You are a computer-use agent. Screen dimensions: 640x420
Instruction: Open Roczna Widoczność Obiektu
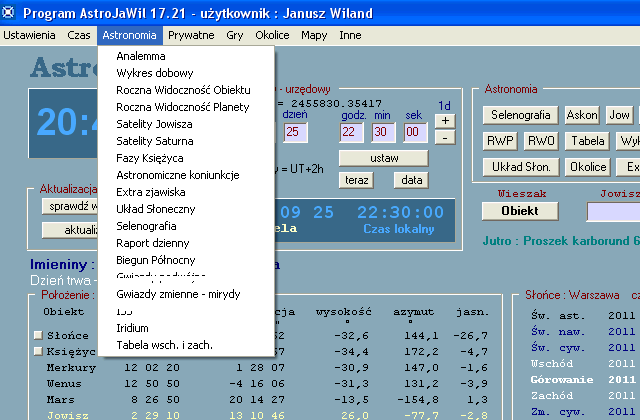[x=186, y=90]
